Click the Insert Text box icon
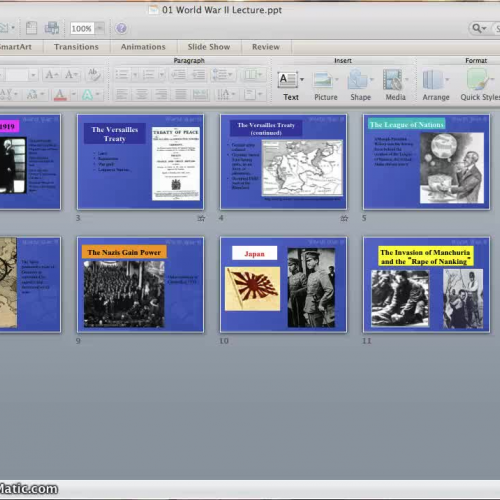Screen dimensions: 500x500 (x=288, y=80)
